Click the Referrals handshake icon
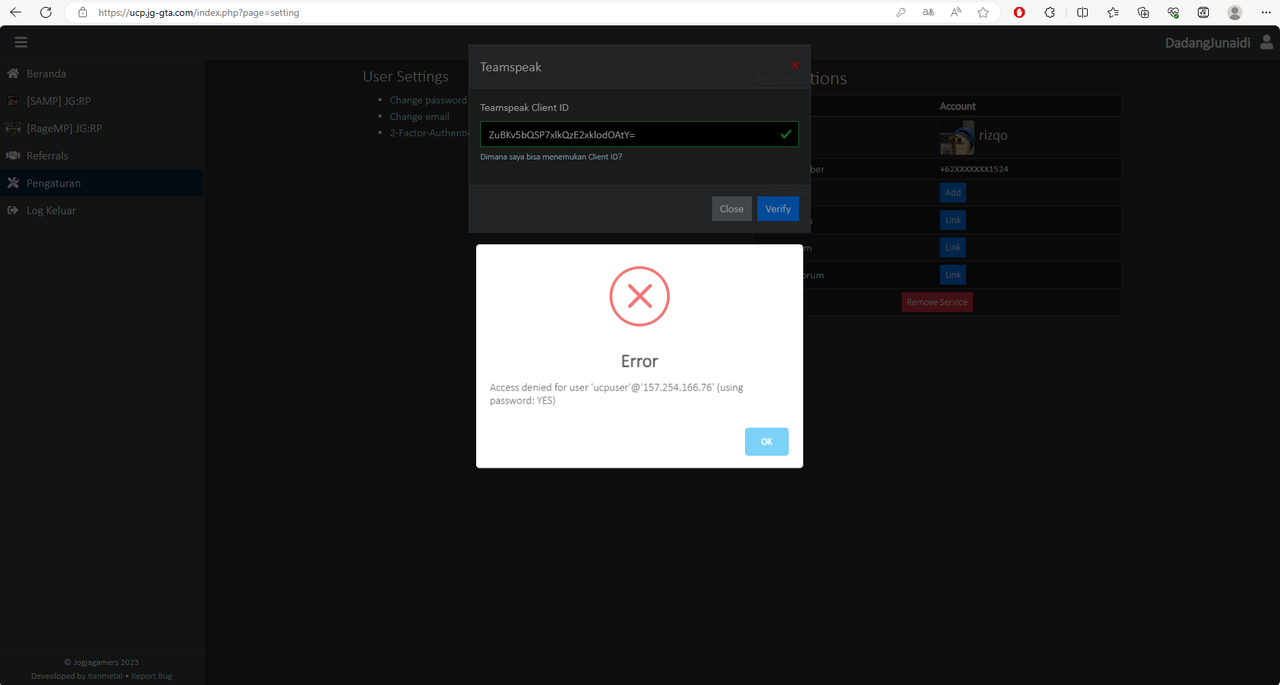 coord(13,156)
